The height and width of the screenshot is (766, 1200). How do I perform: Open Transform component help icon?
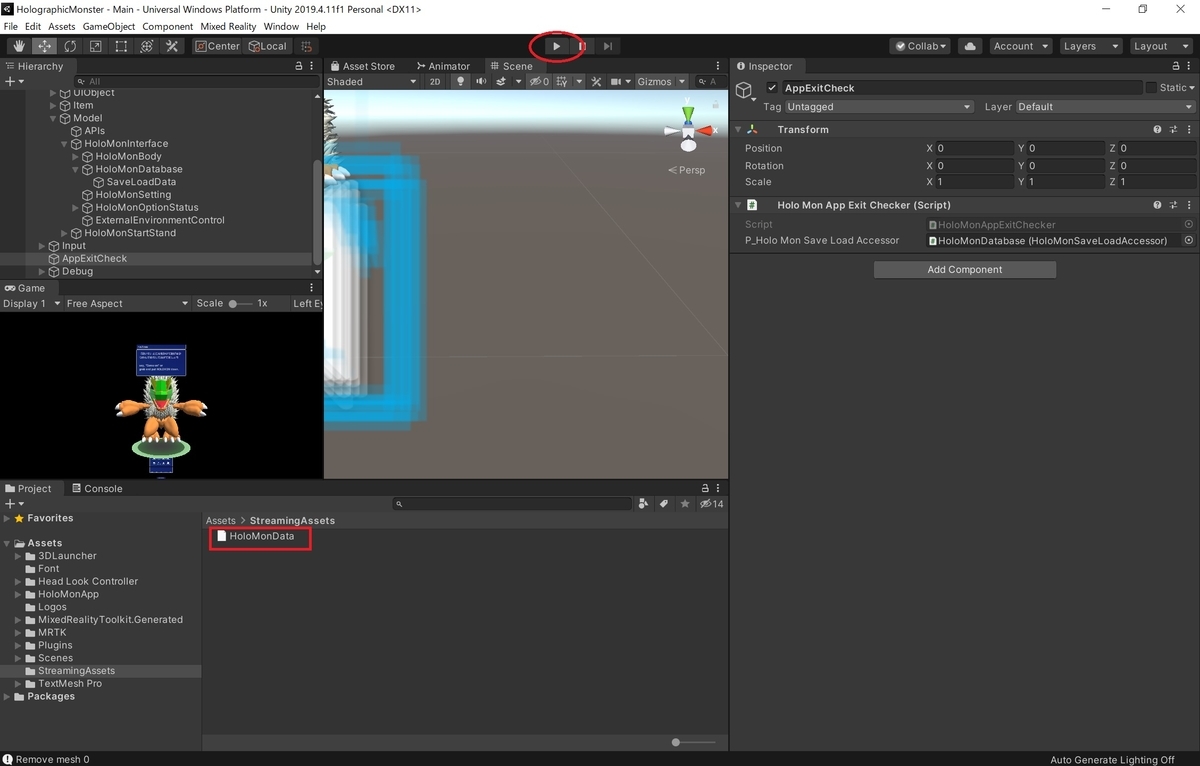(1157, 130)
